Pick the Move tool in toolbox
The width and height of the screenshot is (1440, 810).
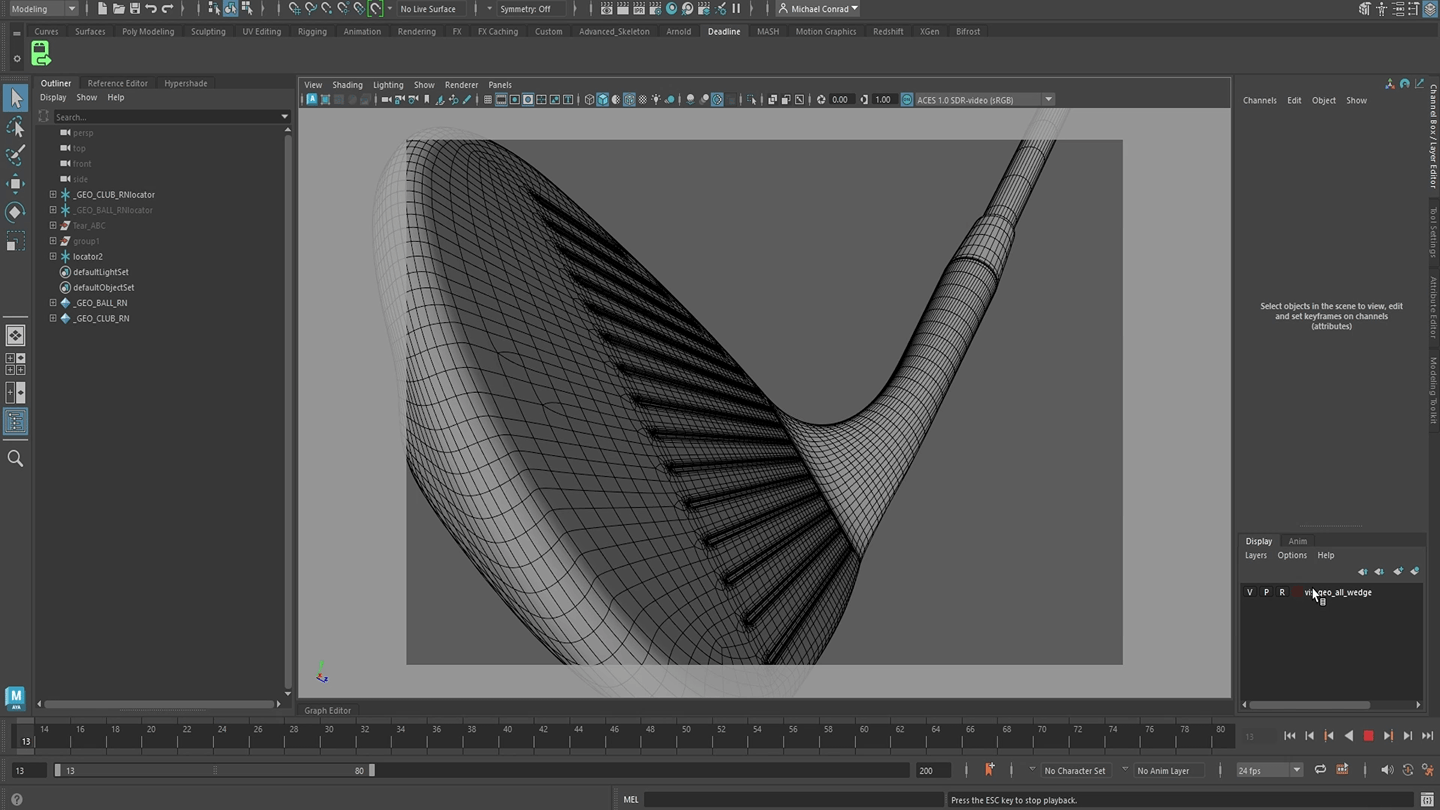tap(16, 183)
